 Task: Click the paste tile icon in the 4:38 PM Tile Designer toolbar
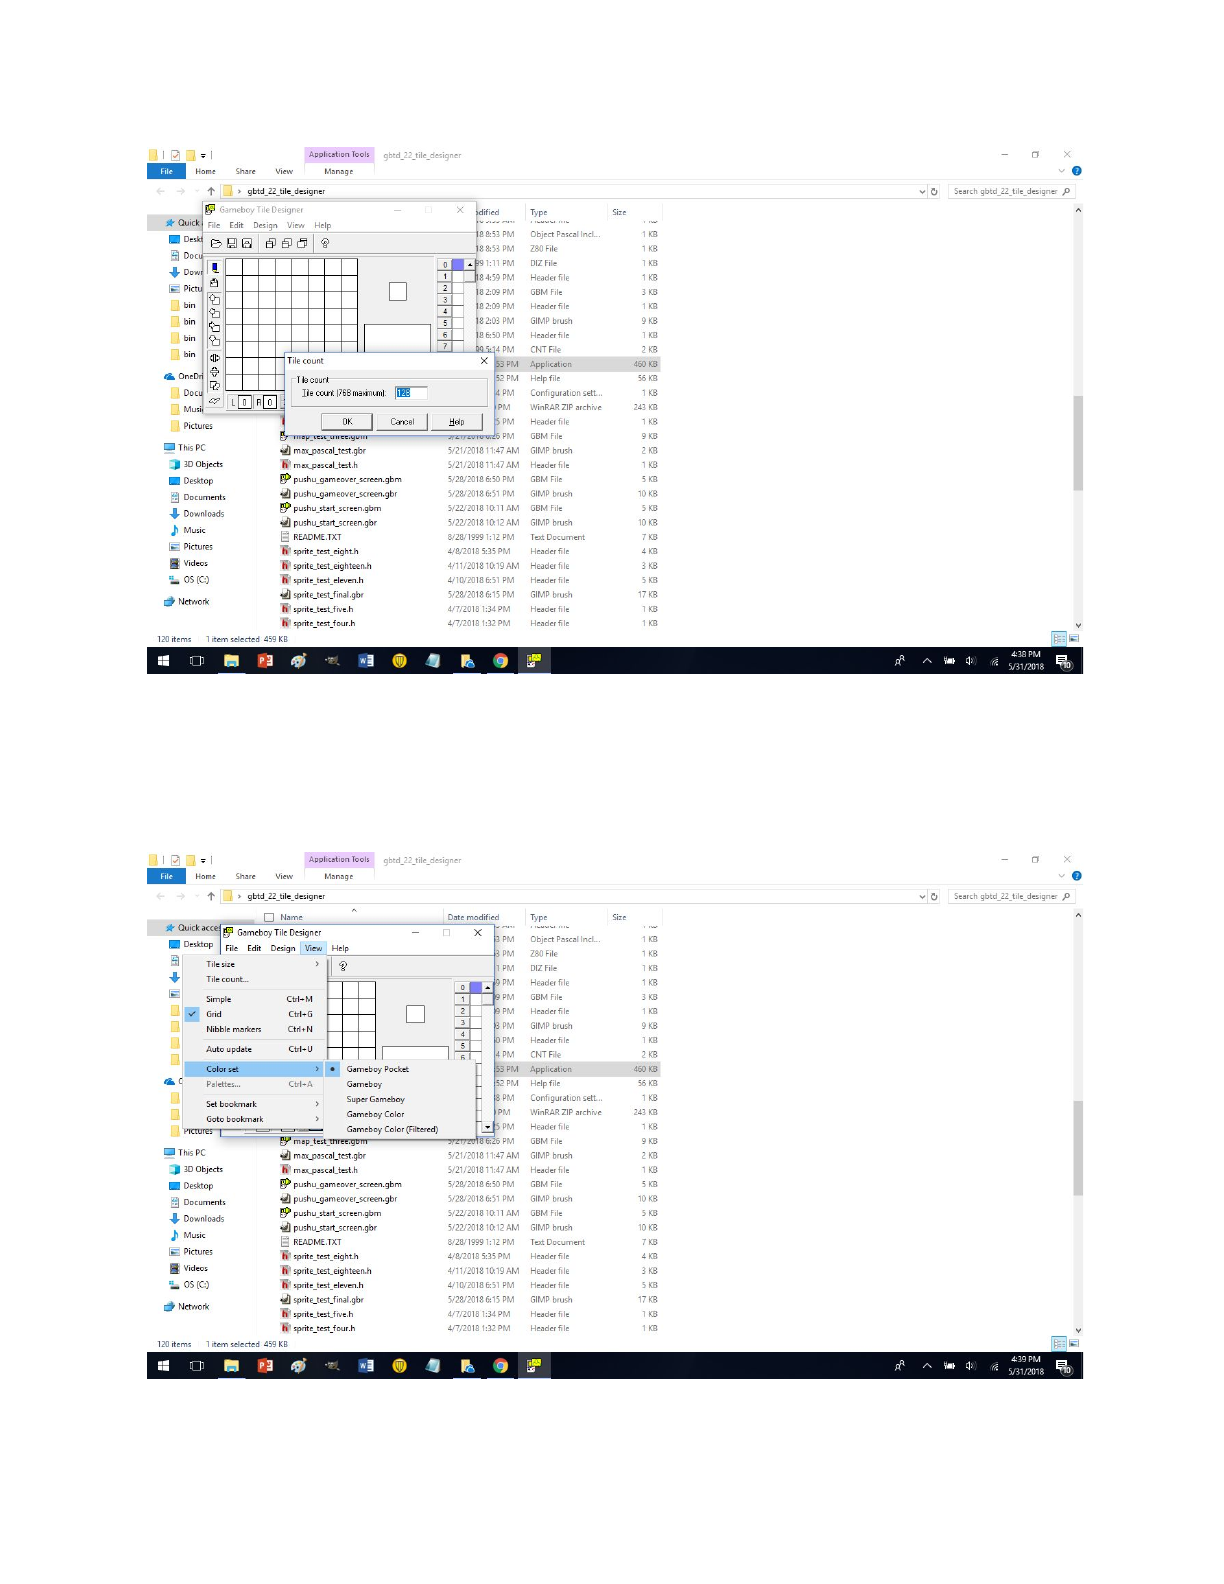pos(302,243)
